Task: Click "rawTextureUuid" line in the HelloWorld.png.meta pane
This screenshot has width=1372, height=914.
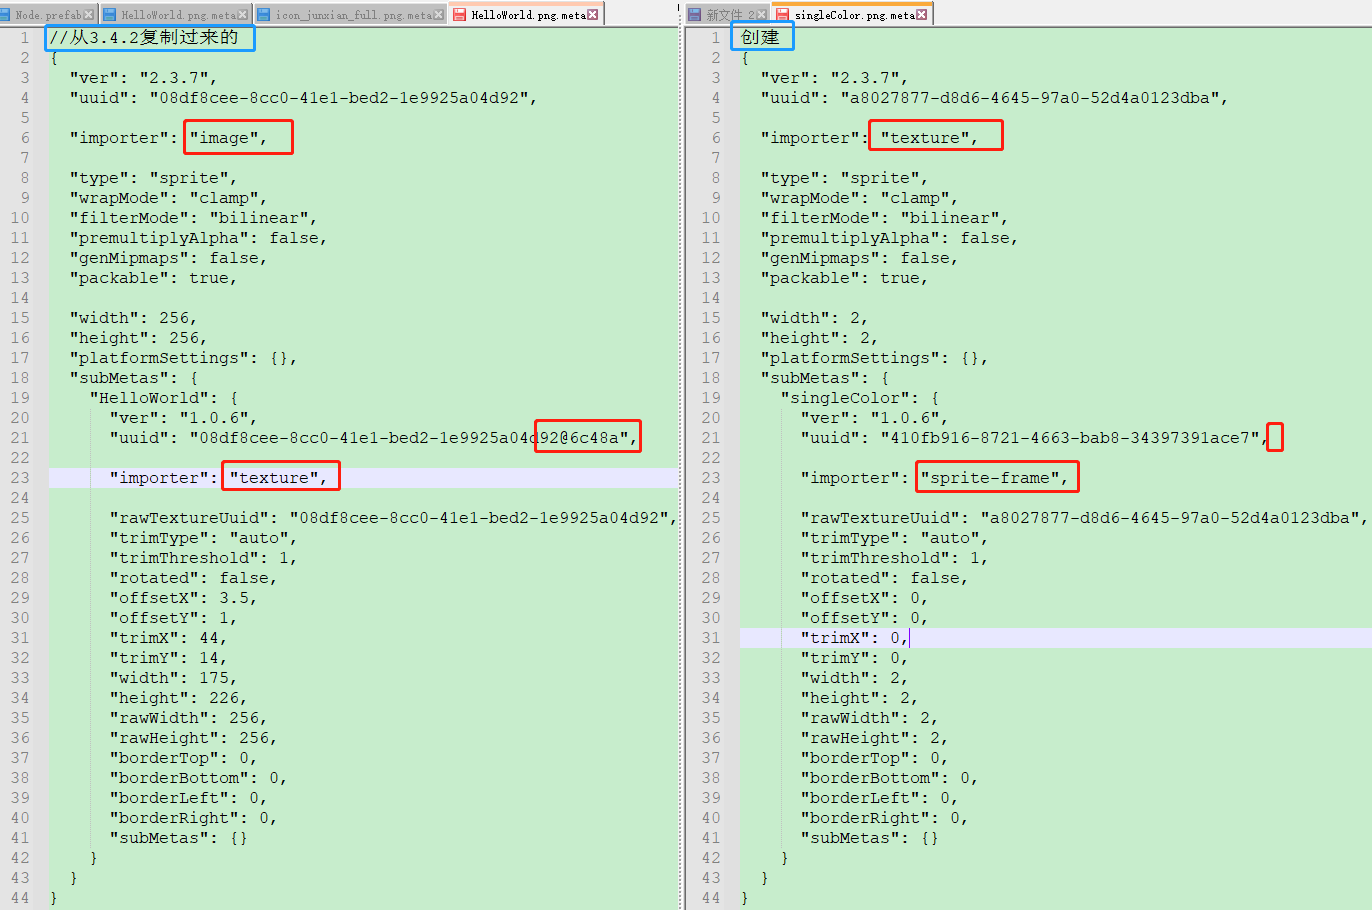Action: pyautogui.click(x=394, y=518)
